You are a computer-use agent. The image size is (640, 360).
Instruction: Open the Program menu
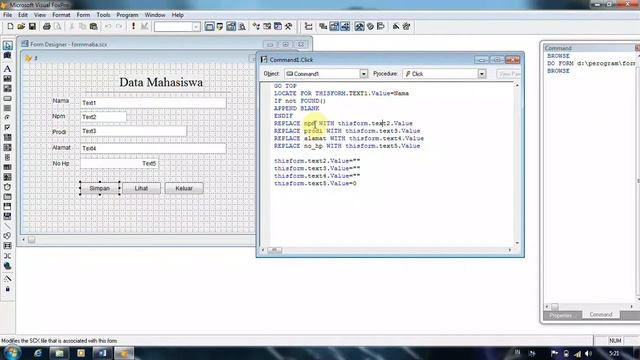pos(127,15)
